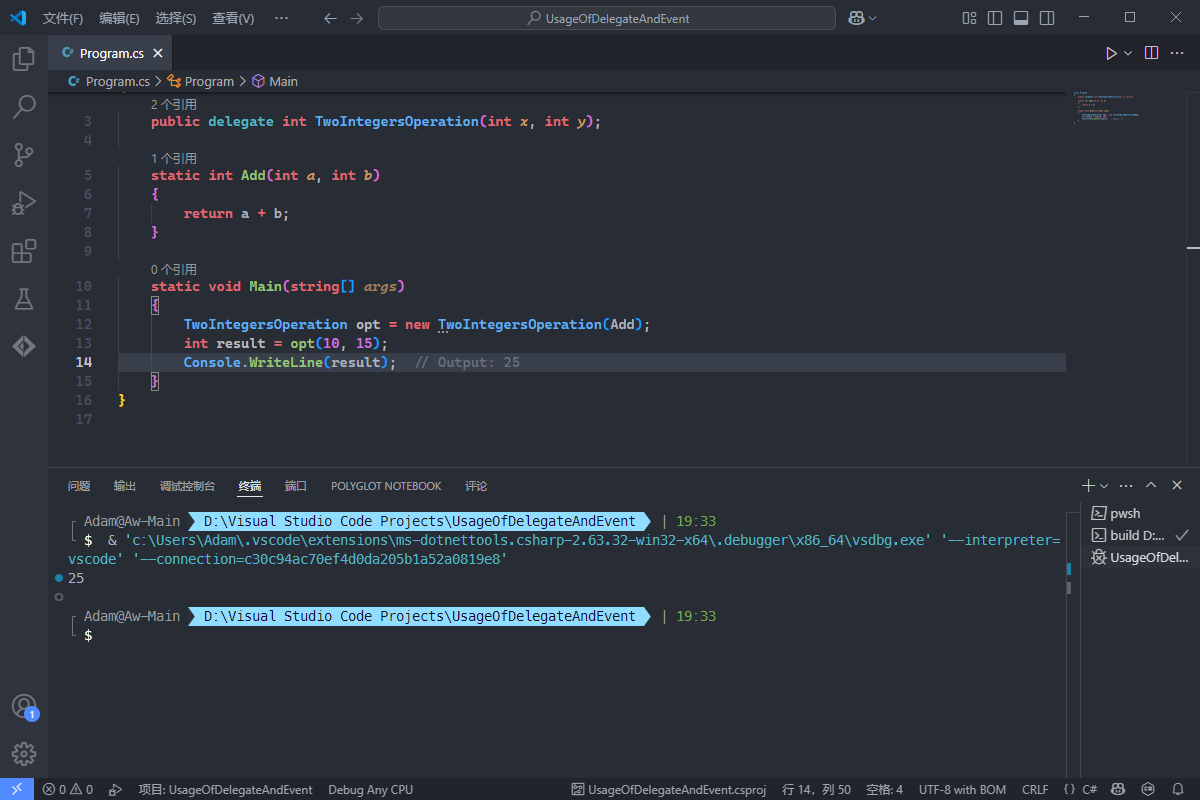The width and height of the screenshot is (1200, 800).
Task: Toggle the bottom panel visibility
Action: (1021, 18)
